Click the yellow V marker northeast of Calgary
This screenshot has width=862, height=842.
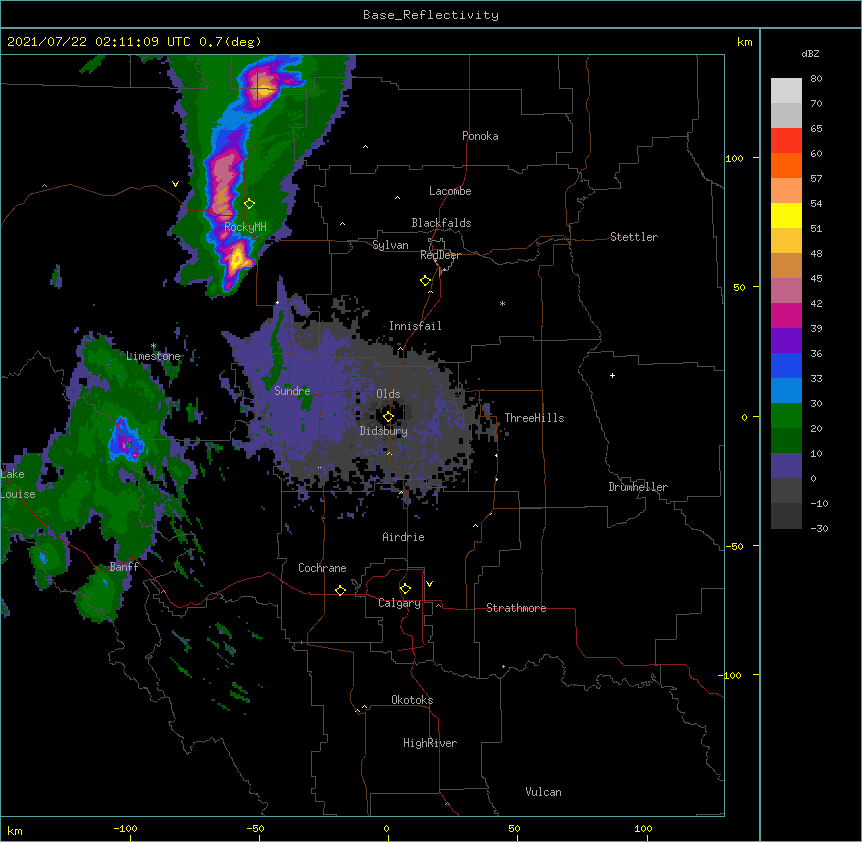429,584
